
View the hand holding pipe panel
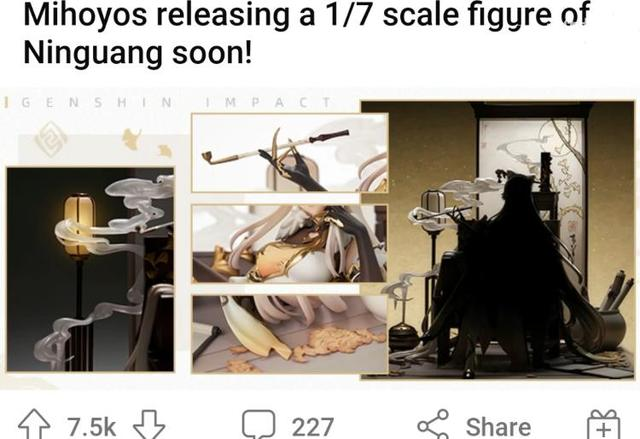(290, 153)
